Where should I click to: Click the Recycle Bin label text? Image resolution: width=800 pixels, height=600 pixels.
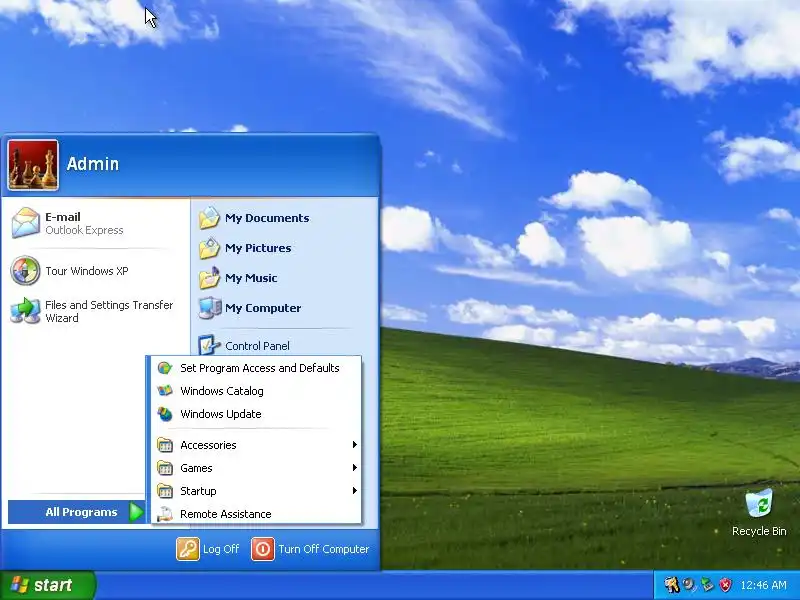pyautogui.click(x=759, y=531)
